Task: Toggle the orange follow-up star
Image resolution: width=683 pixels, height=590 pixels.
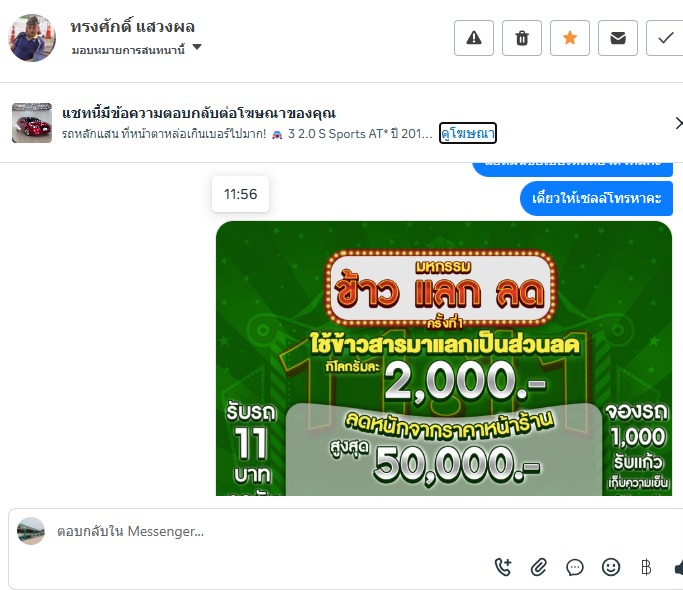Action: [x=569, y=38]
